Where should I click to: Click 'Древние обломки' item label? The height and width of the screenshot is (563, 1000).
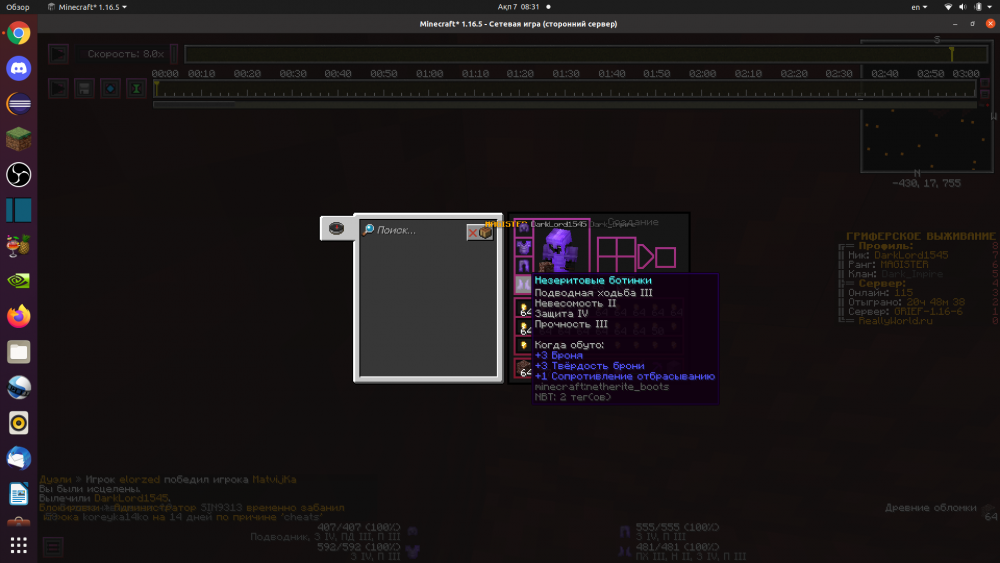[x=930, y=508]
